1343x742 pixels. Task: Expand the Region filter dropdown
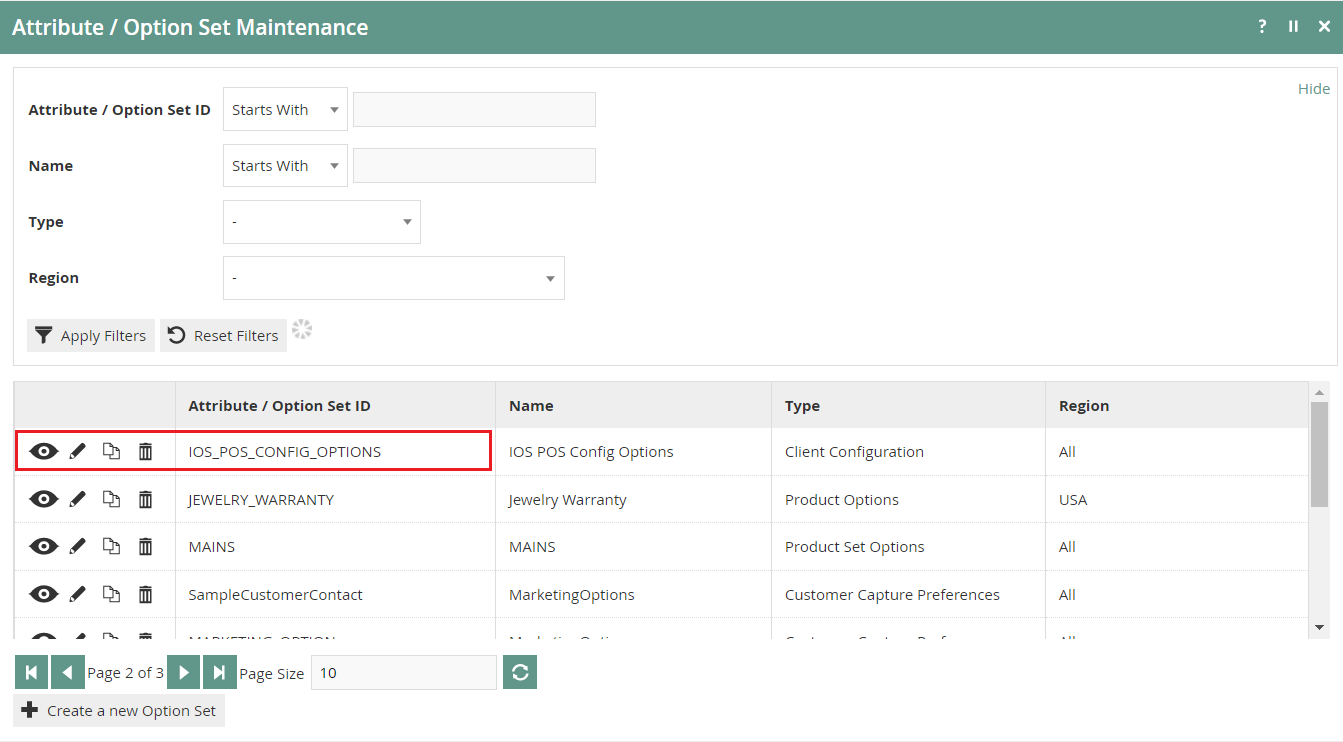(393, 277)
